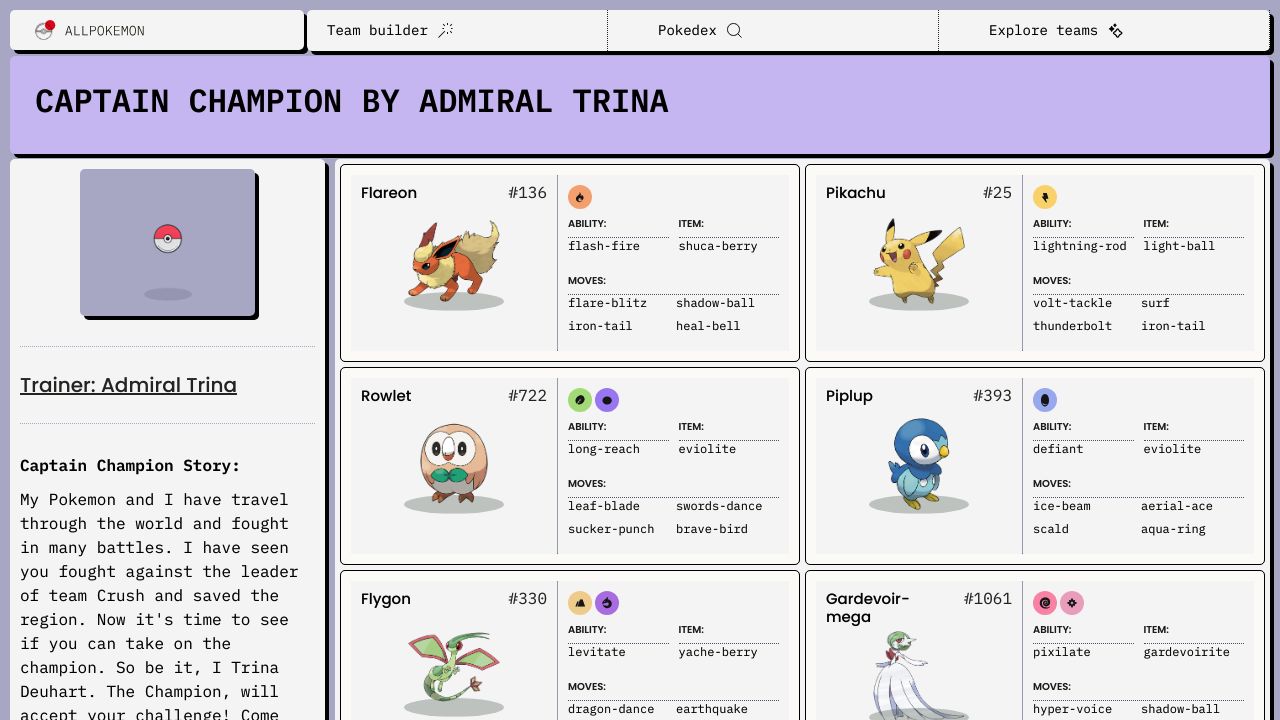Click the trainer pokeball avatar image
Screen dimensions: 1280x720
167,242
